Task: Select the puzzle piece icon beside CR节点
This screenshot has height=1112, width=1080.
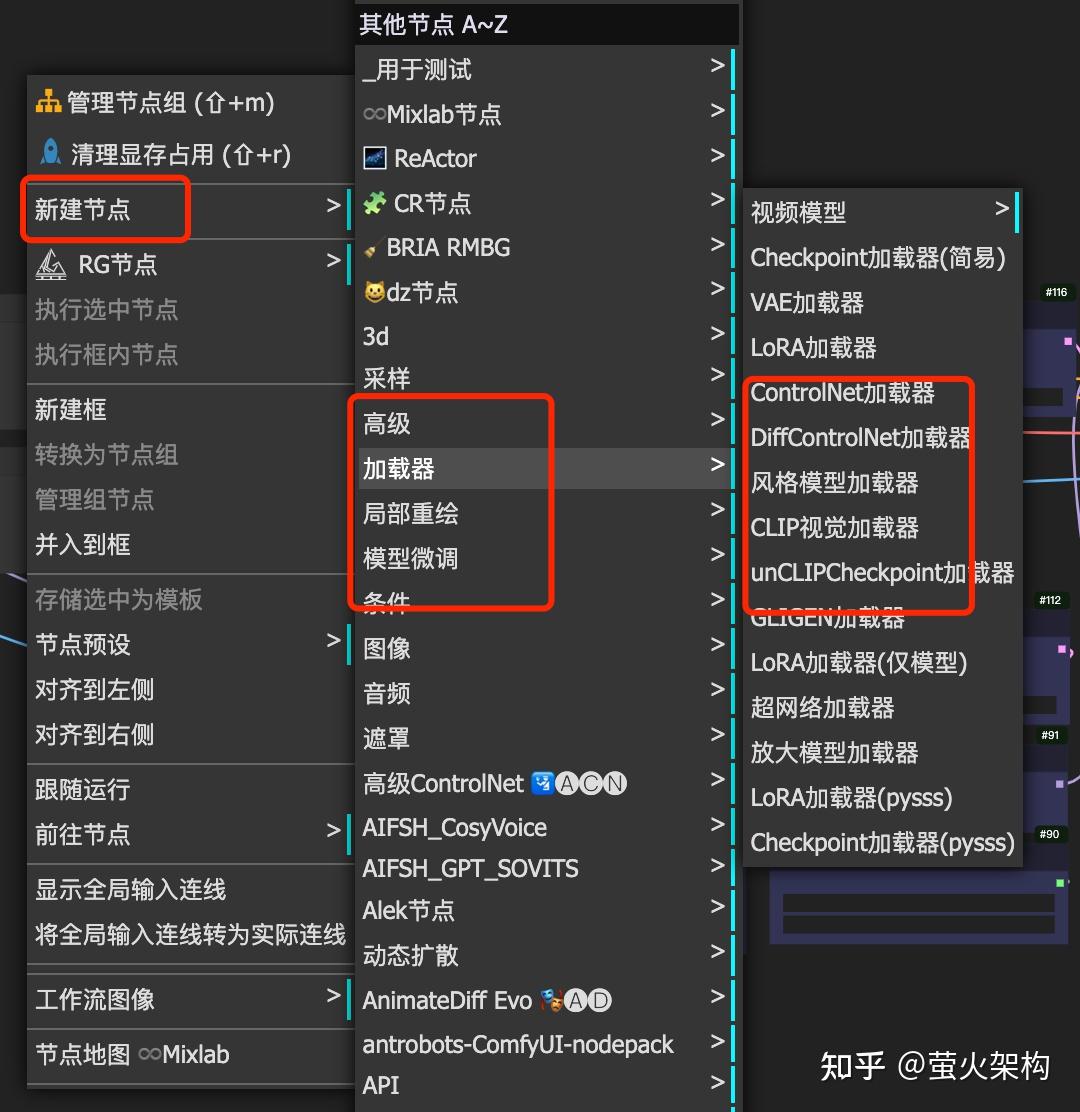Action: pyautogui.click(x=378, y=203)
